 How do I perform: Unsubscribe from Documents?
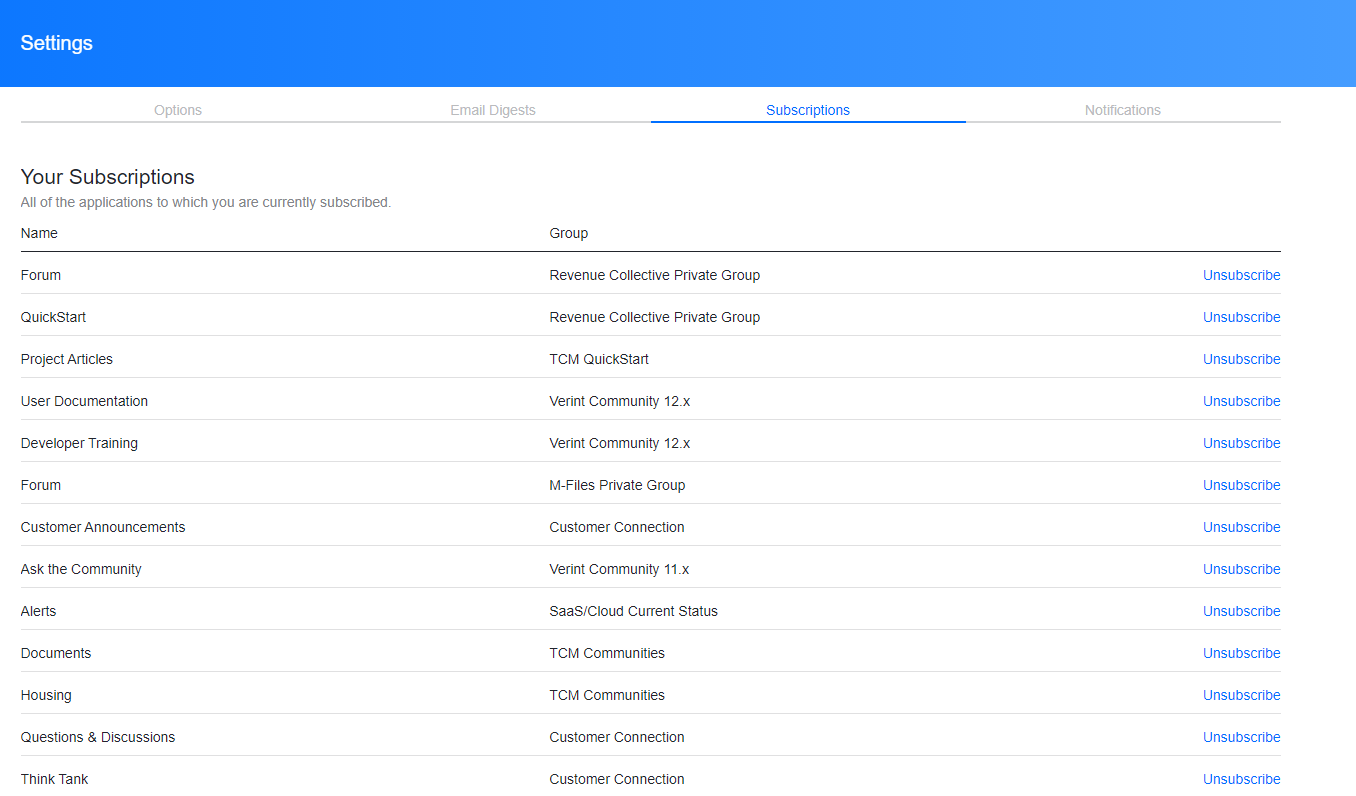[x=1241, y=653]
